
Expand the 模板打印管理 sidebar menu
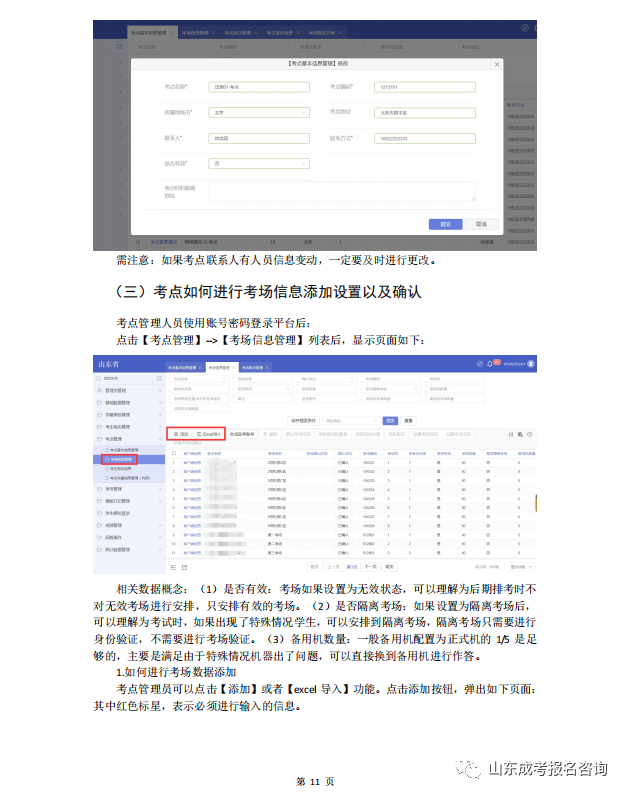tap(129, 501)
